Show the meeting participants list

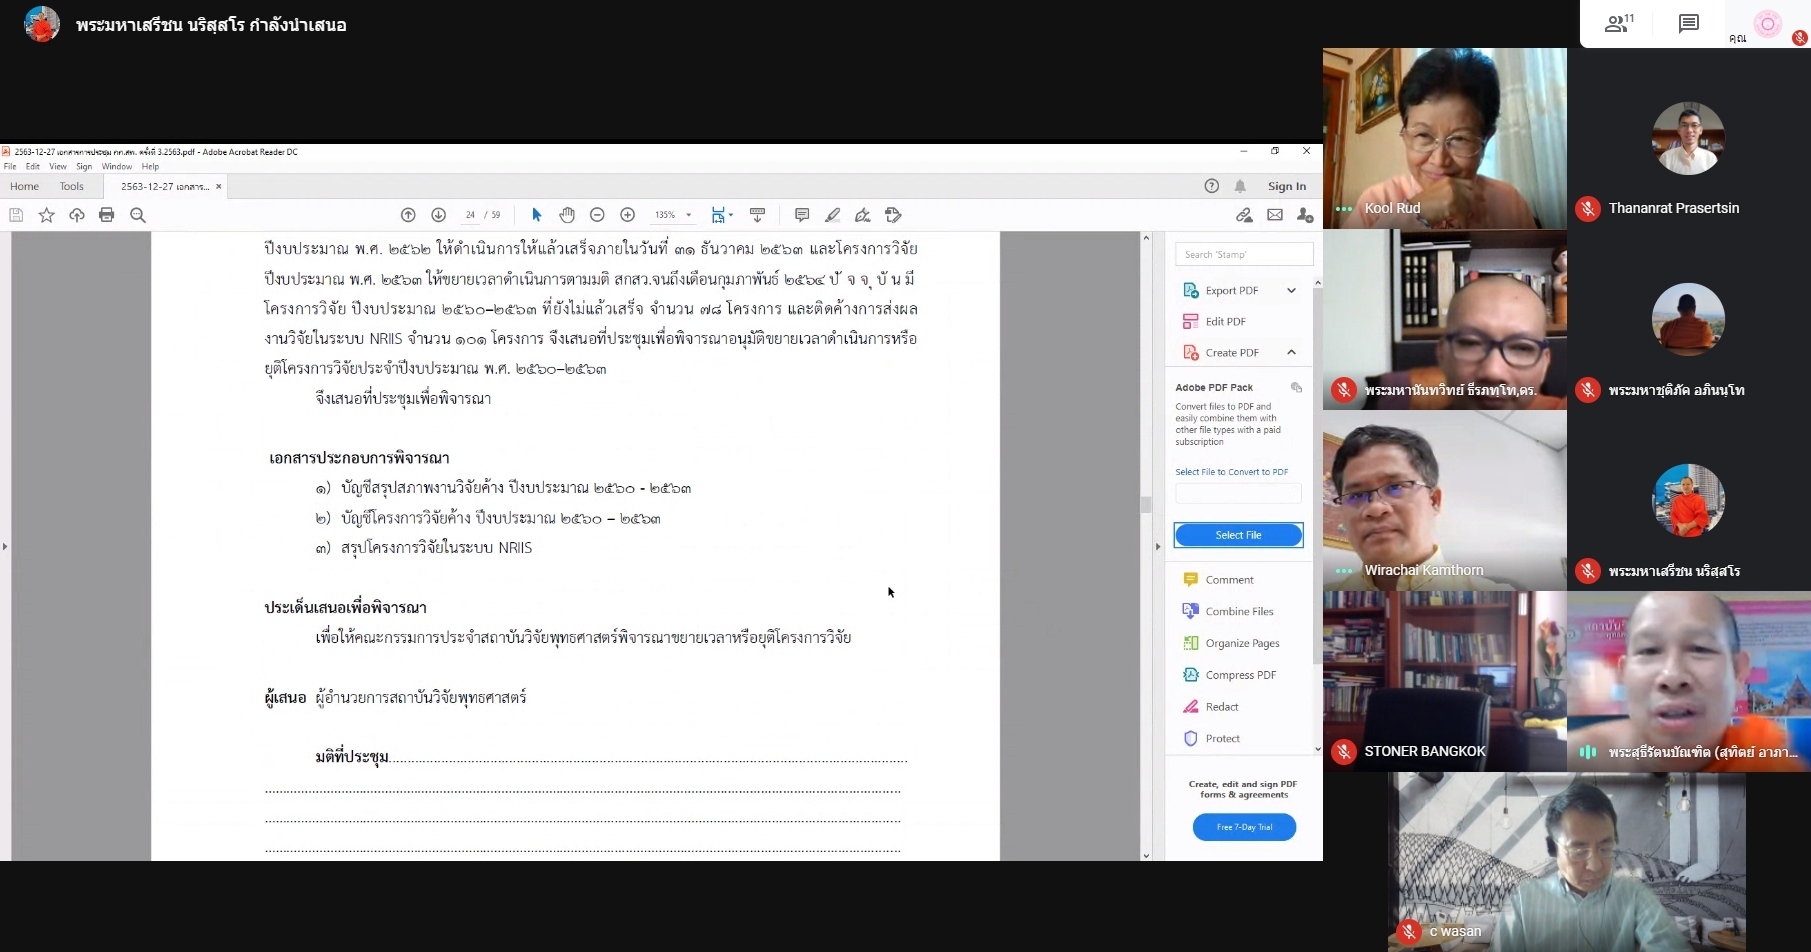(x=1617, y=24)
